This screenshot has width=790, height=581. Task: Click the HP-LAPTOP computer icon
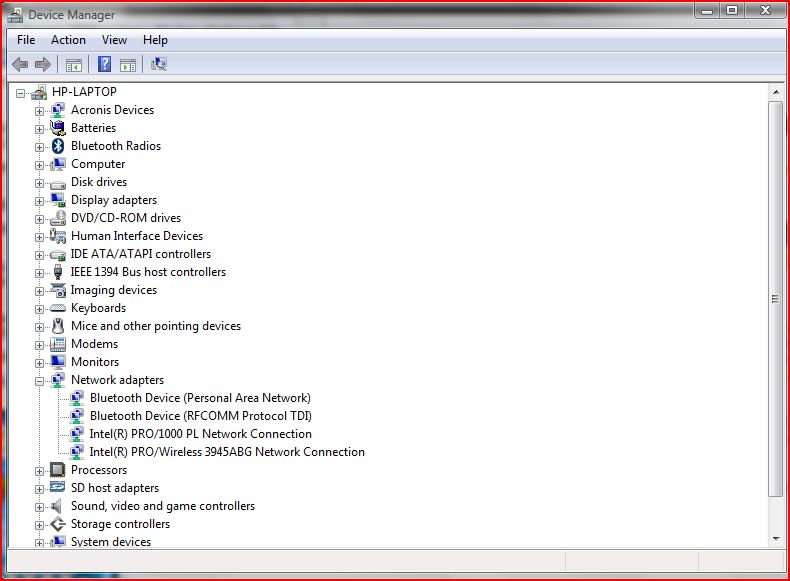(39, 92)
